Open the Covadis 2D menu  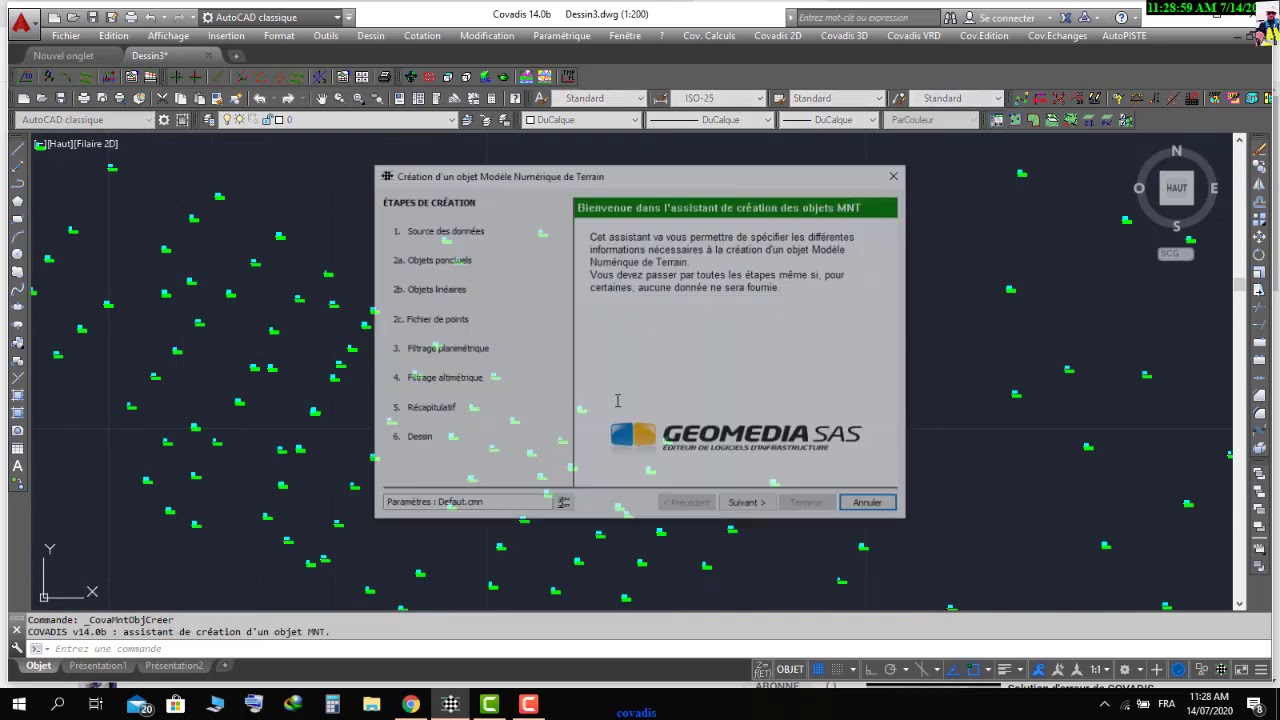778,36
